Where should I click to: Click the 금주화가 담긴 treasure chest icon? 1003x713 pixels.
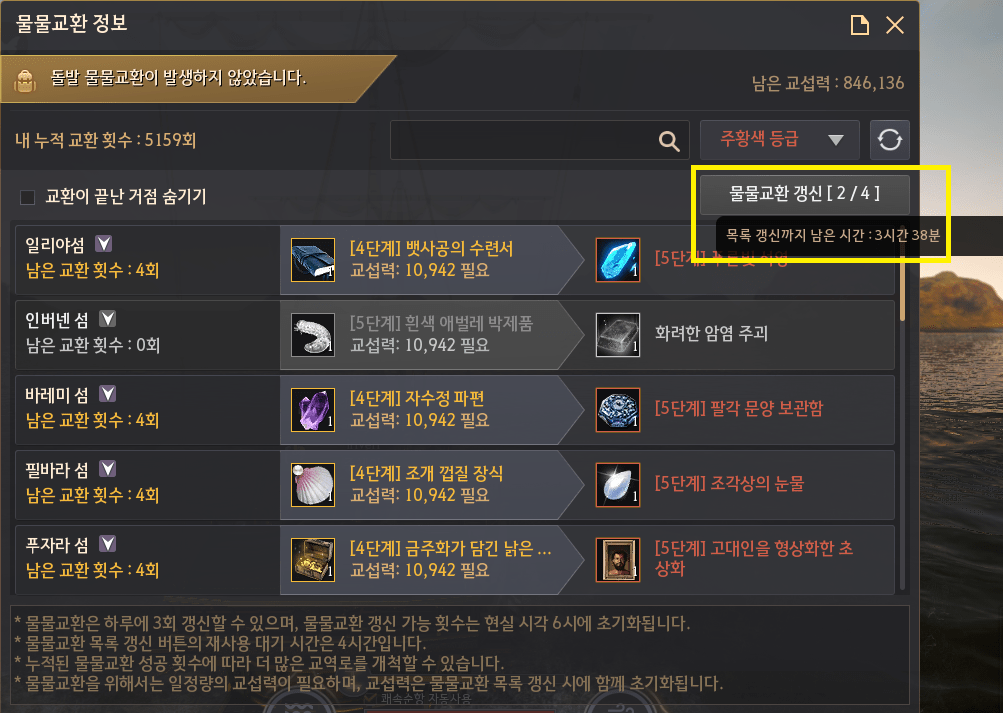[313, 560]
